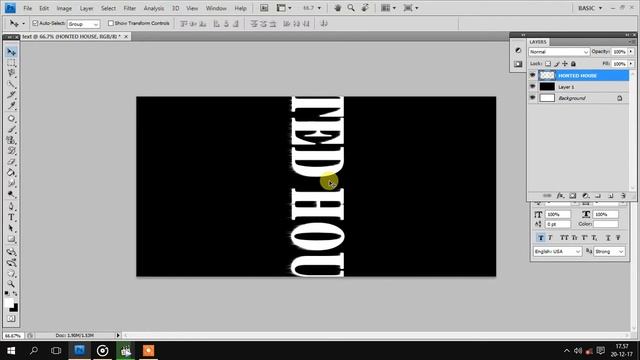Toggle lock transparent pixels

(548, 64)
